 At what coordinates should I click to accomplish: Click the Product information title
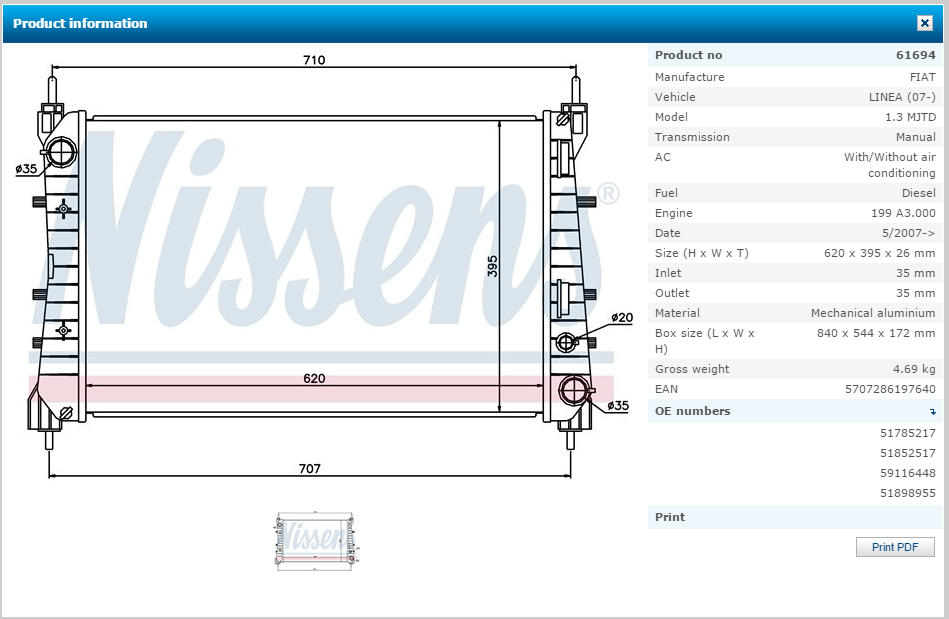click(80, 23)
